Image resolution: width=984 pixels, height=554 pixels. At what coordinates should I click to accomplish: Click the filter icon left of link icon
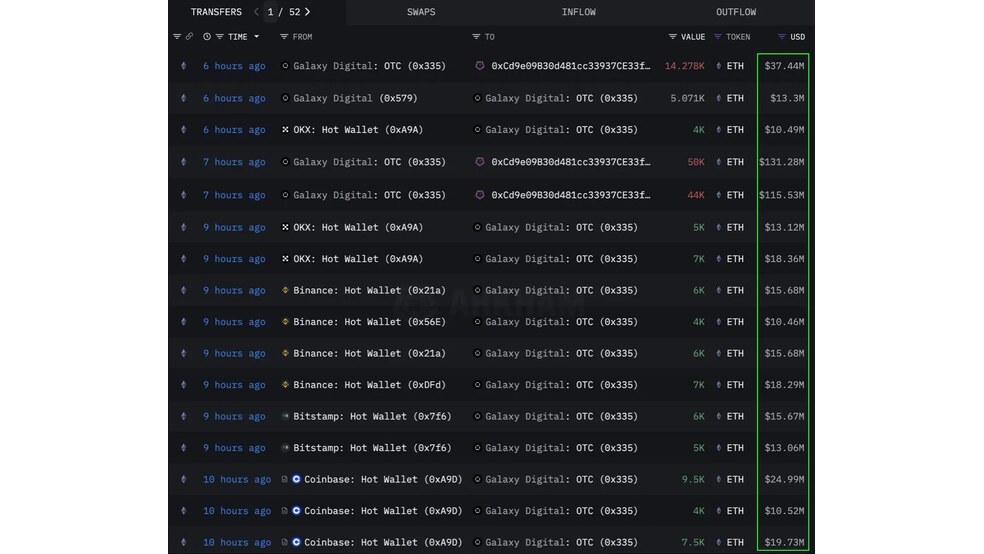pos(177,37)
